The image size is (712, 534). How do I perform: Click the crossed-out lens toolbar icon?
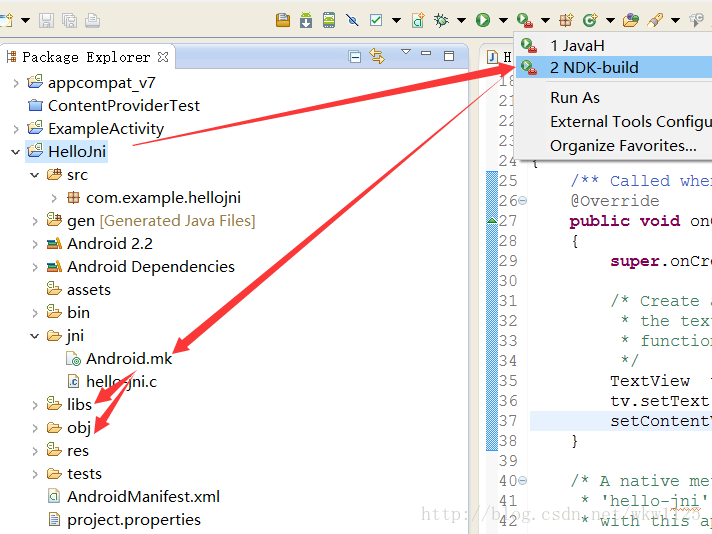click(x=352, y=20)
